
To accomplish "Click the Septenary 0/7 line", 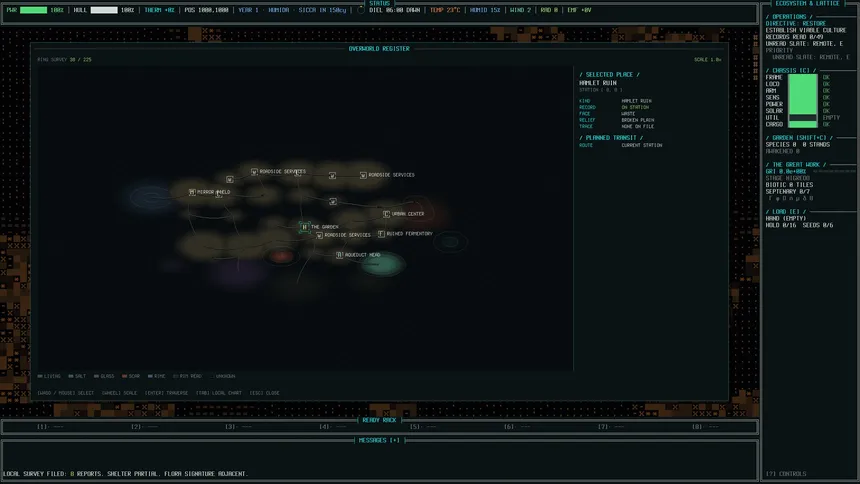I will point(788,192).
